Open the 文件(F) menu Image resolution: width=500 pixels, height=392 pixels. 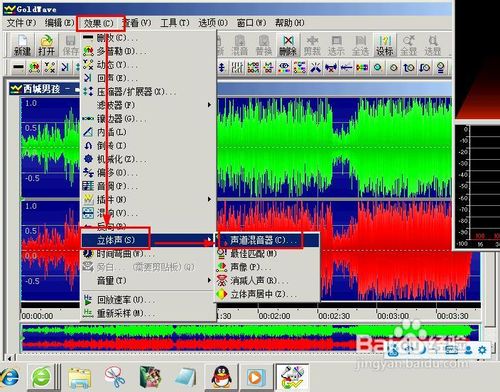coord(21,23)
